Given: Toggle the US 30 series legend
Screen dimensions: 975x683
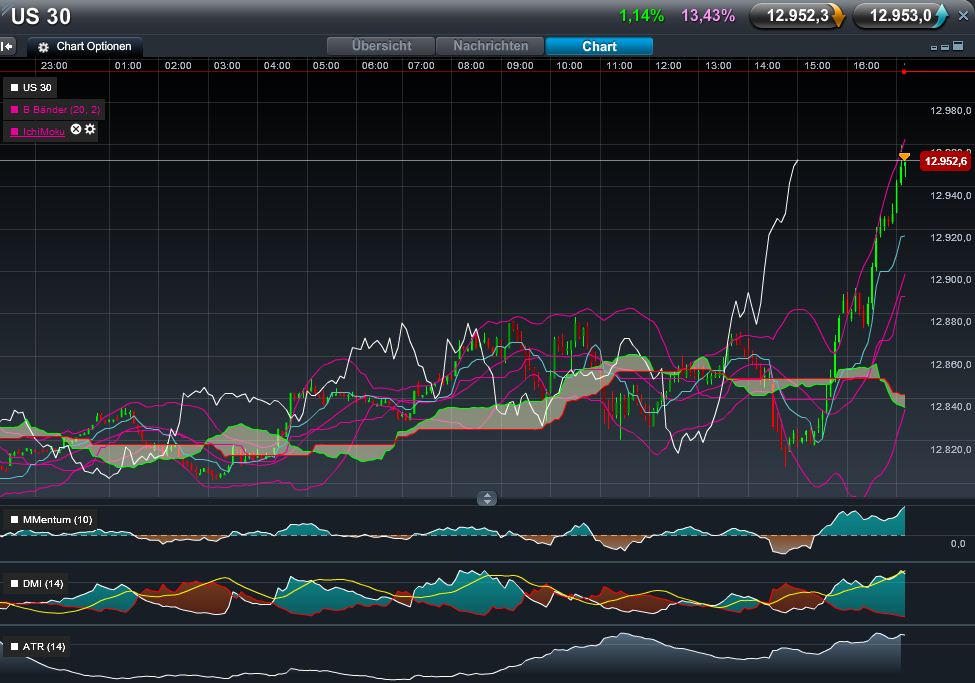Looking at the screenshot, I should click(x=31, y=88).
